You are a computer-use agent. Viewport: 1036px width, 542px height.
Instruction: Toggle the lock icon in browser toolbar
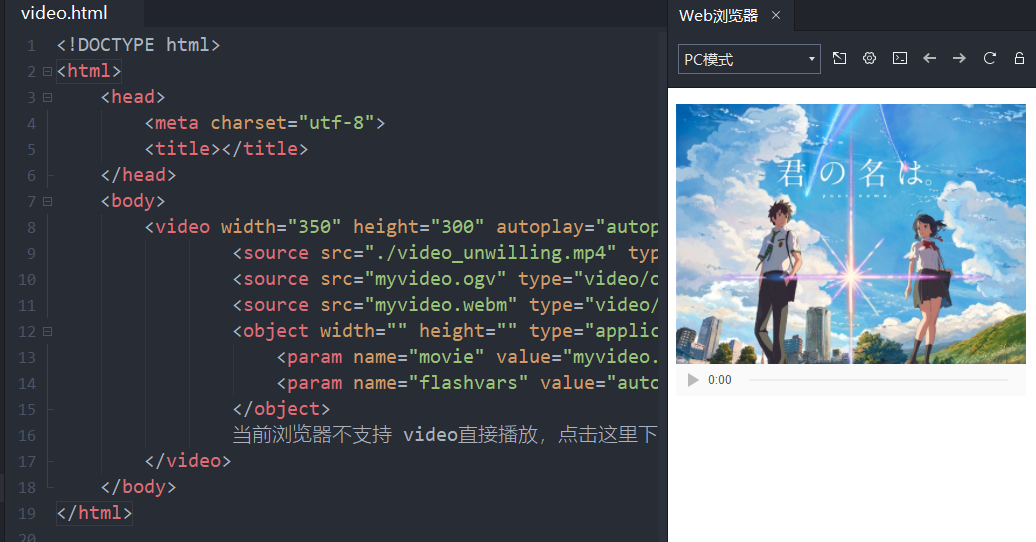[1019, 59]
